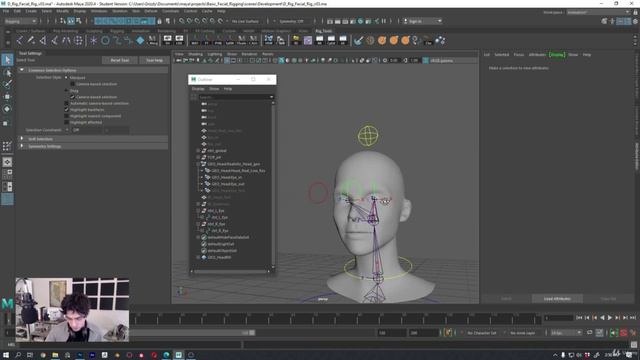Click the Windows Start button
This screenshot has width=640, height=360.
[x=6, y=355]
